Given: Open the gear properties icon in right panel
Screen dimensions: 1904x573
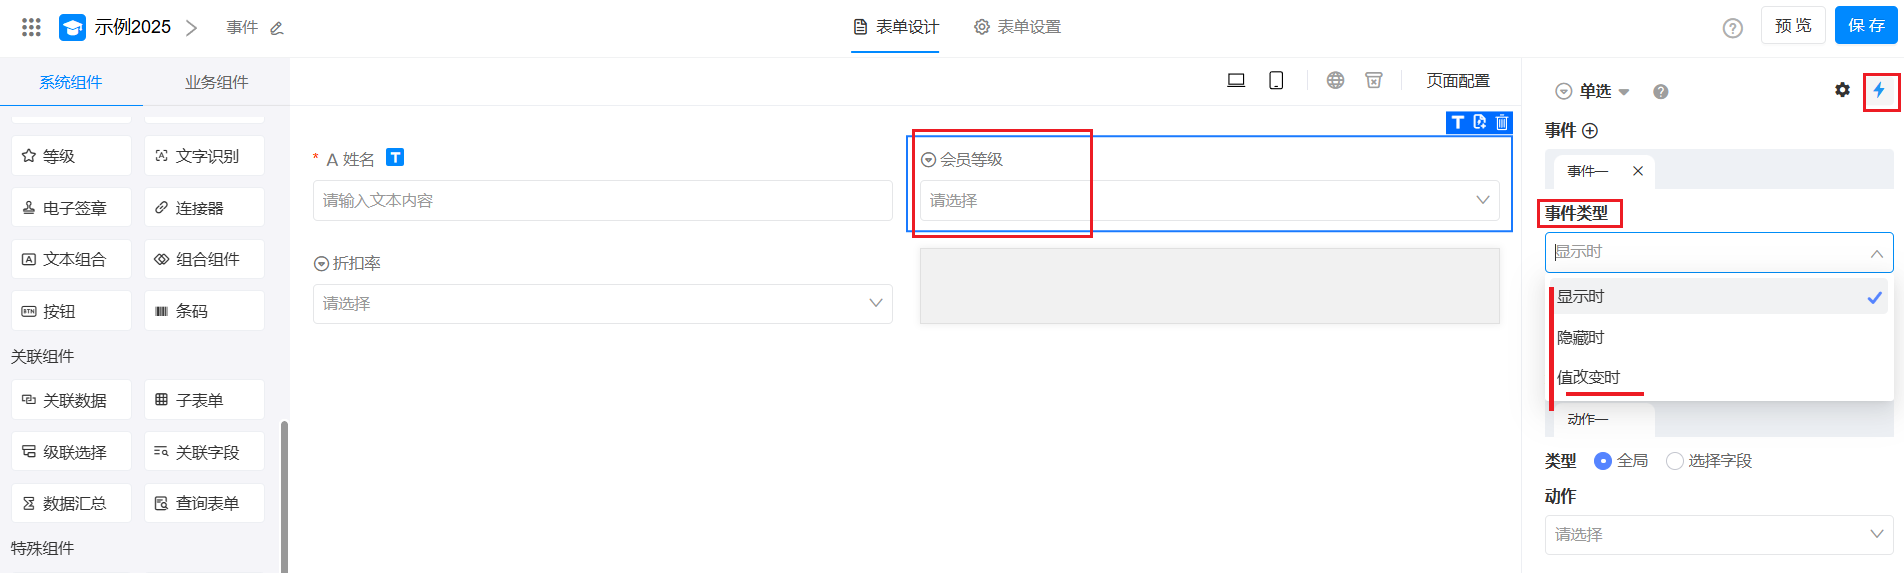Looking at the screenshot, I should [x=1842, y=90].
